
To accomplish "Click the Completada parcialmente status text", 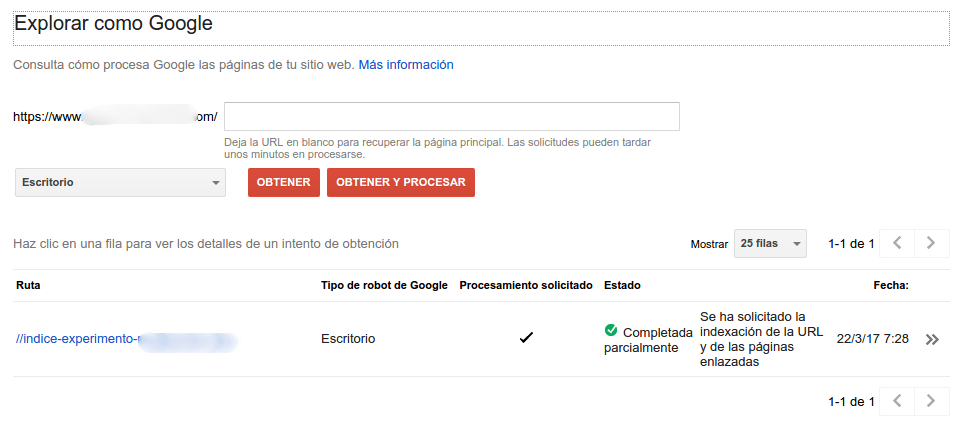I will coord(649,340).
